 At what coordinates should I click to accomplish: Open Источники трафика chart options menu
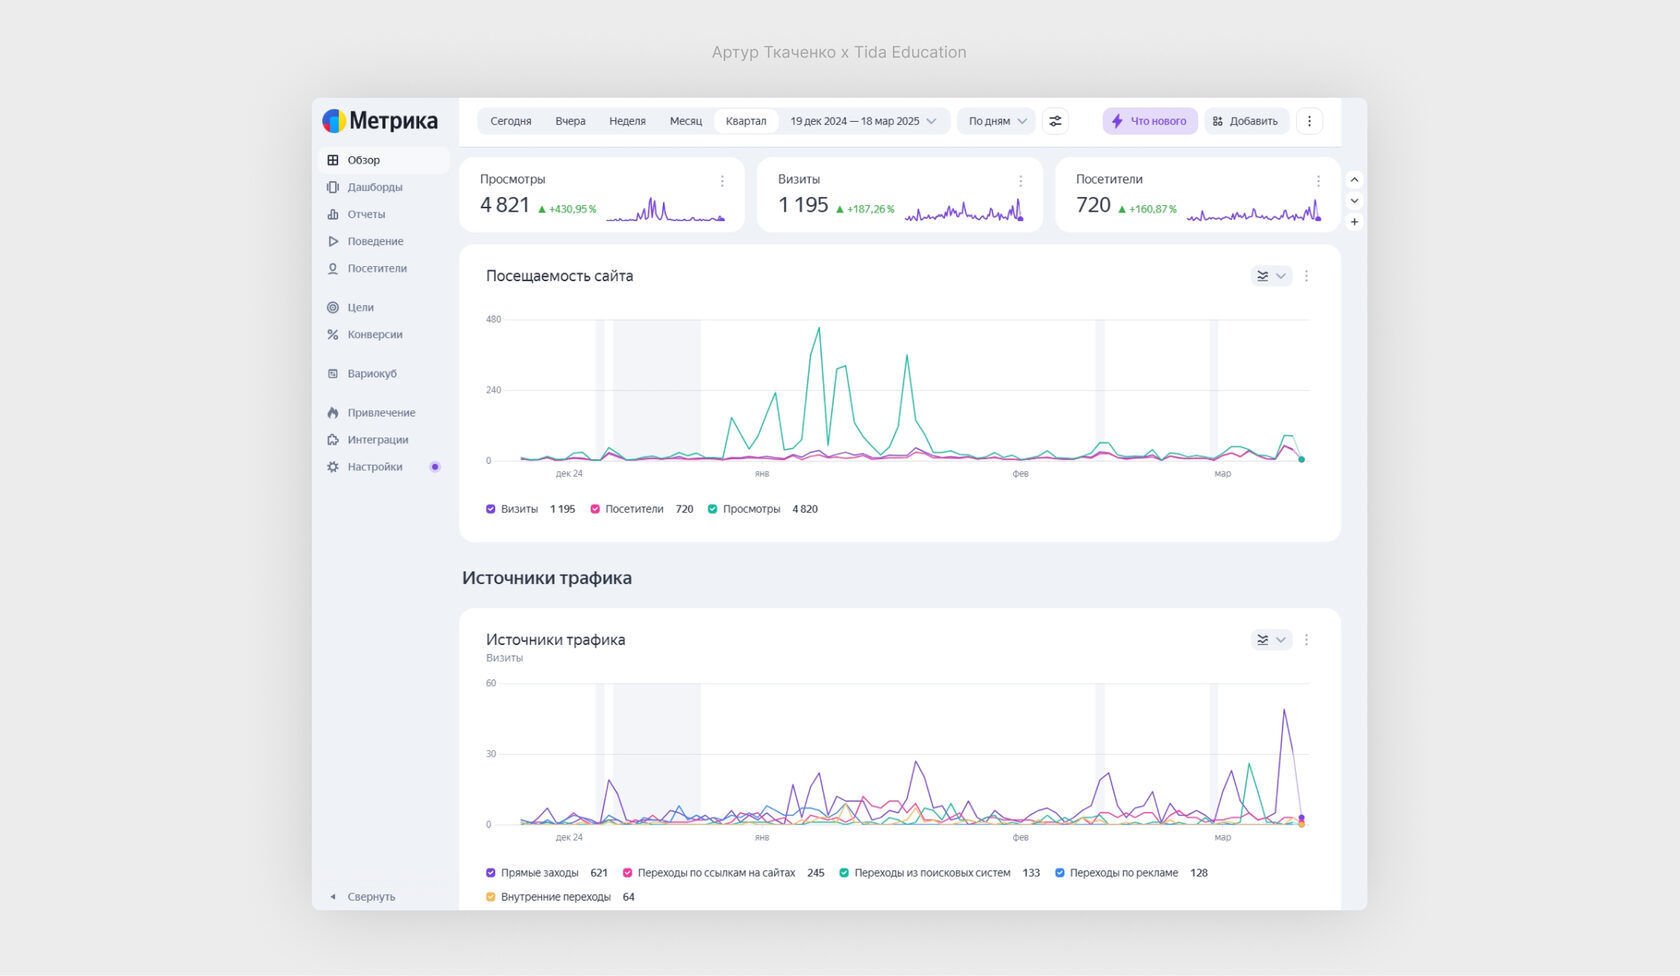pos(1306,640)
